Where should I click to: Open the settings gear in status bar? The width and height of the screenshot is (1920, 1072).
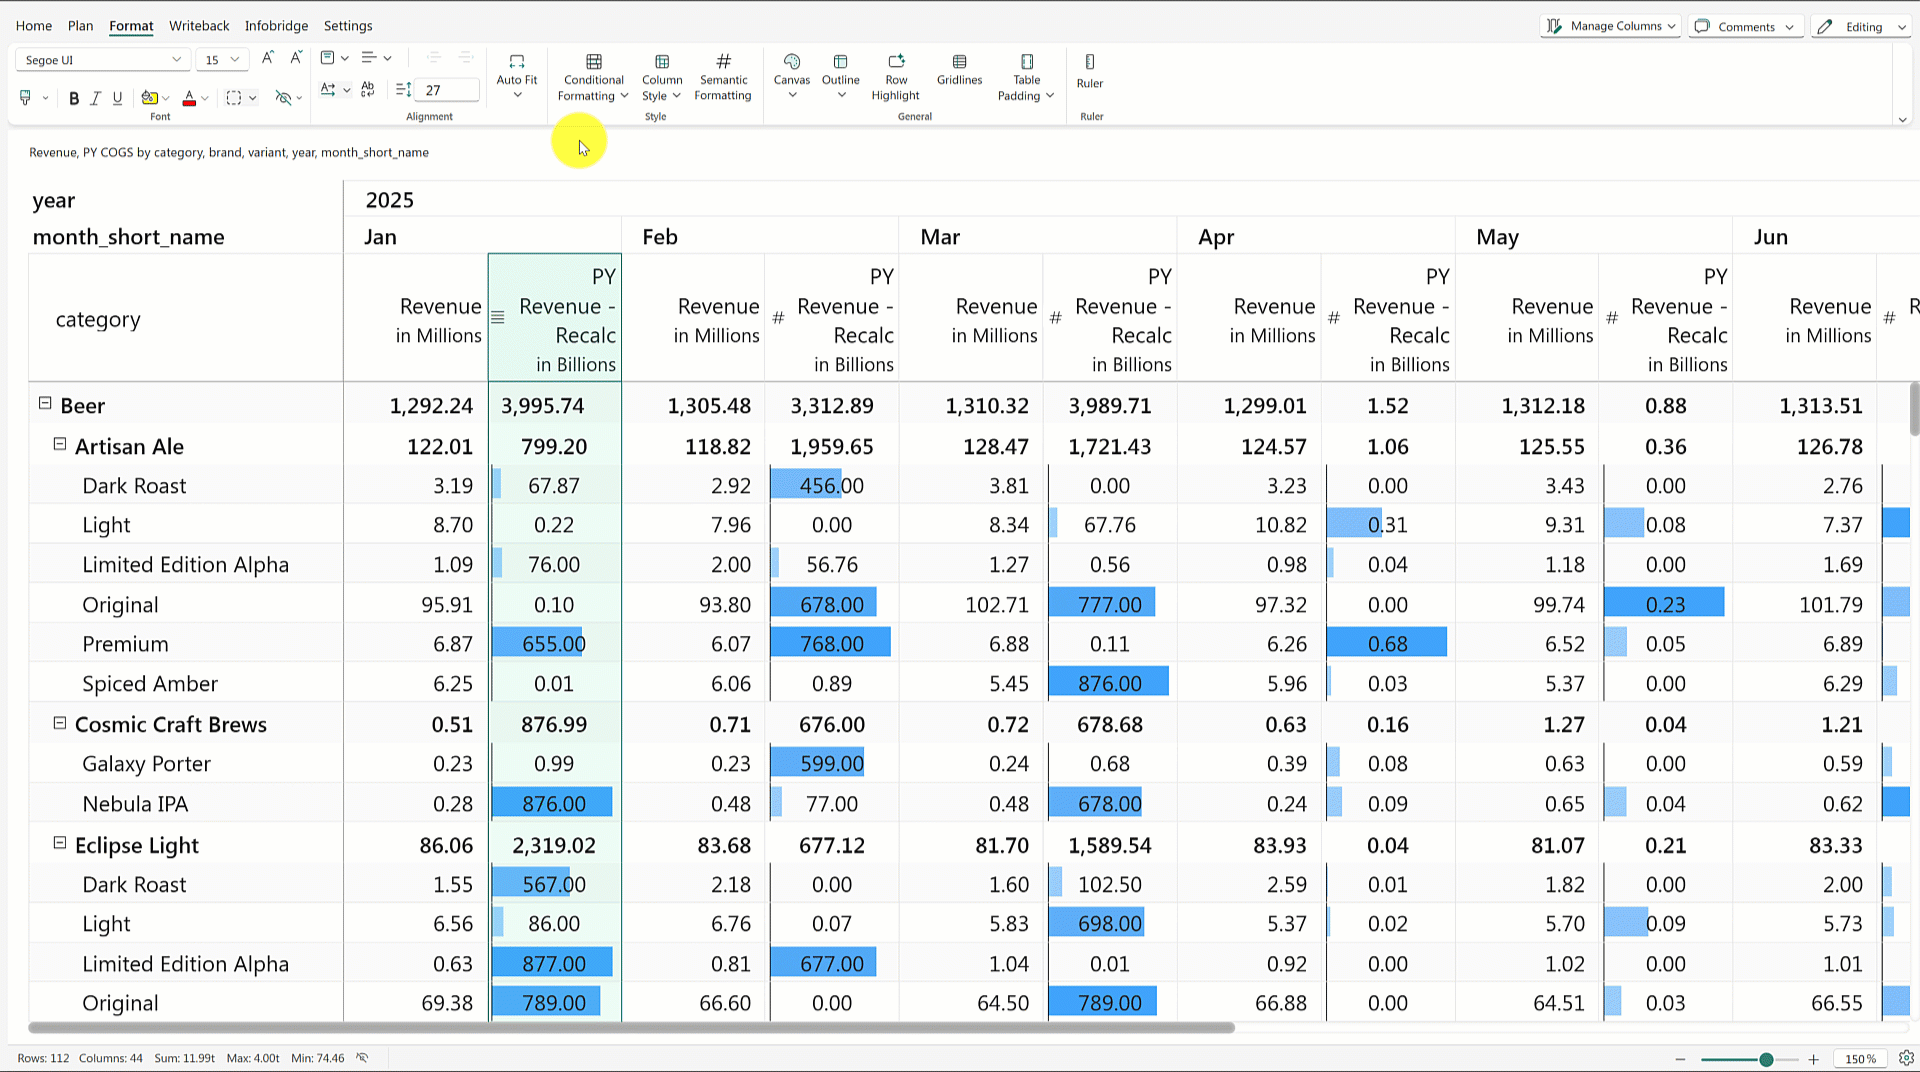1906,1058
